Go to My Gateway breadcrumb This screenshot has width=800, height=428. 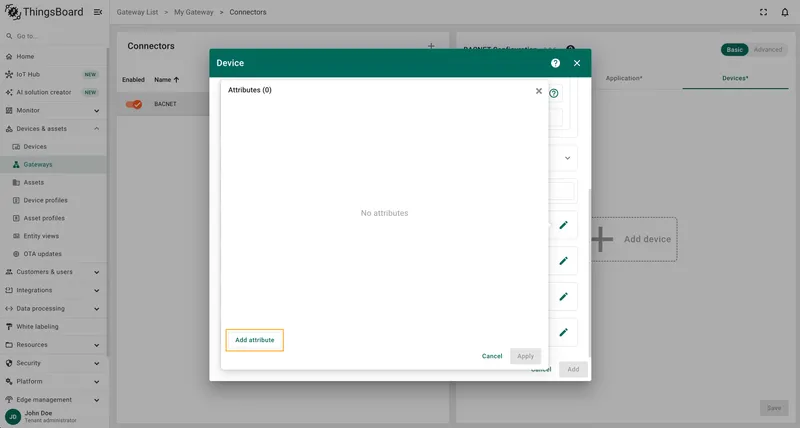click(193, 12)
